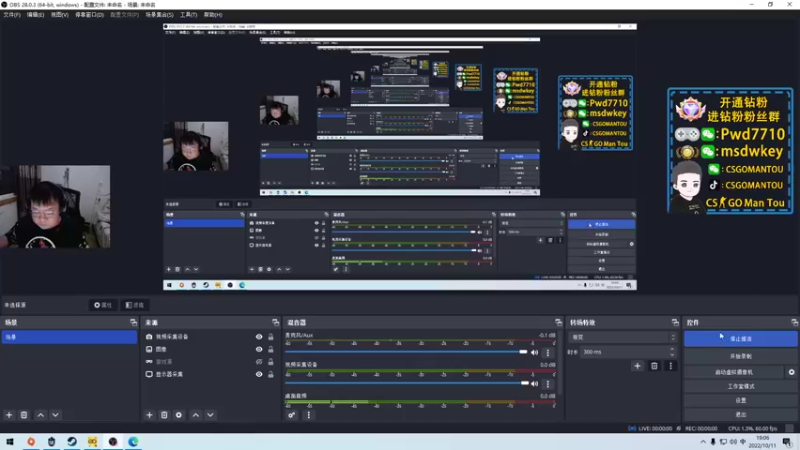Open 设置 settings from the Controls dock
The image size is (800, 450).
coord(740,401)
